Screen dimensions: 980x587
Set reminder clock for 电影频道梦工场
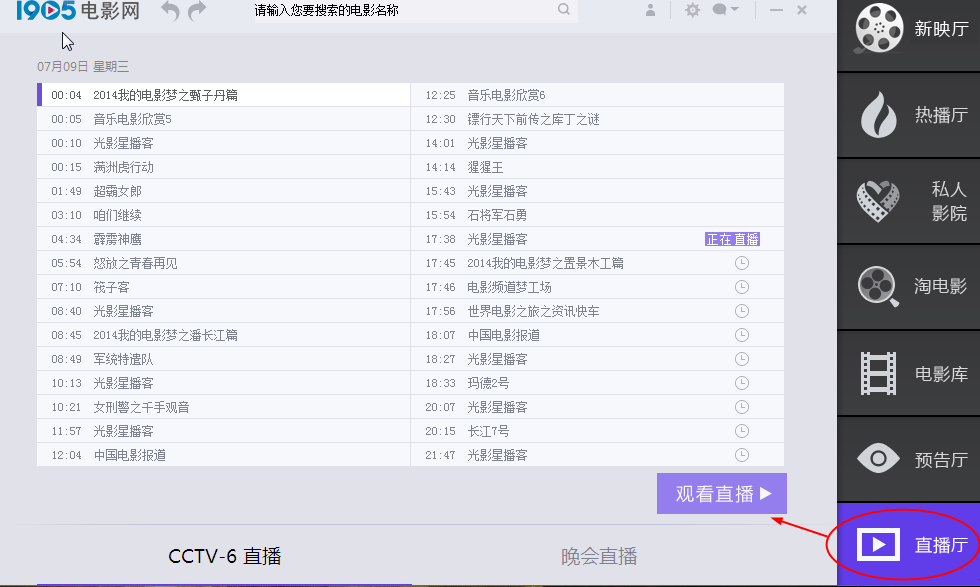tap(742, 287)
